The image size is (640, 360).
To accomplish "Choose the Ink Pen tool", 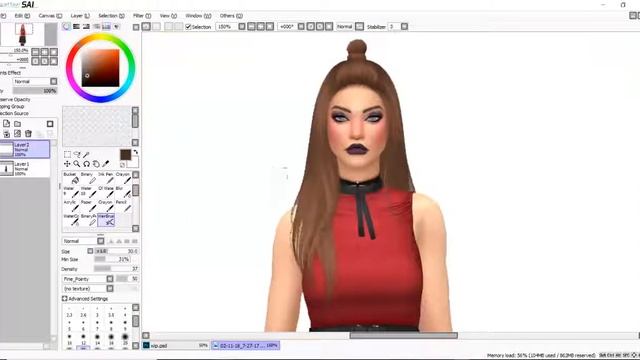I will click(x=106, y=178).
